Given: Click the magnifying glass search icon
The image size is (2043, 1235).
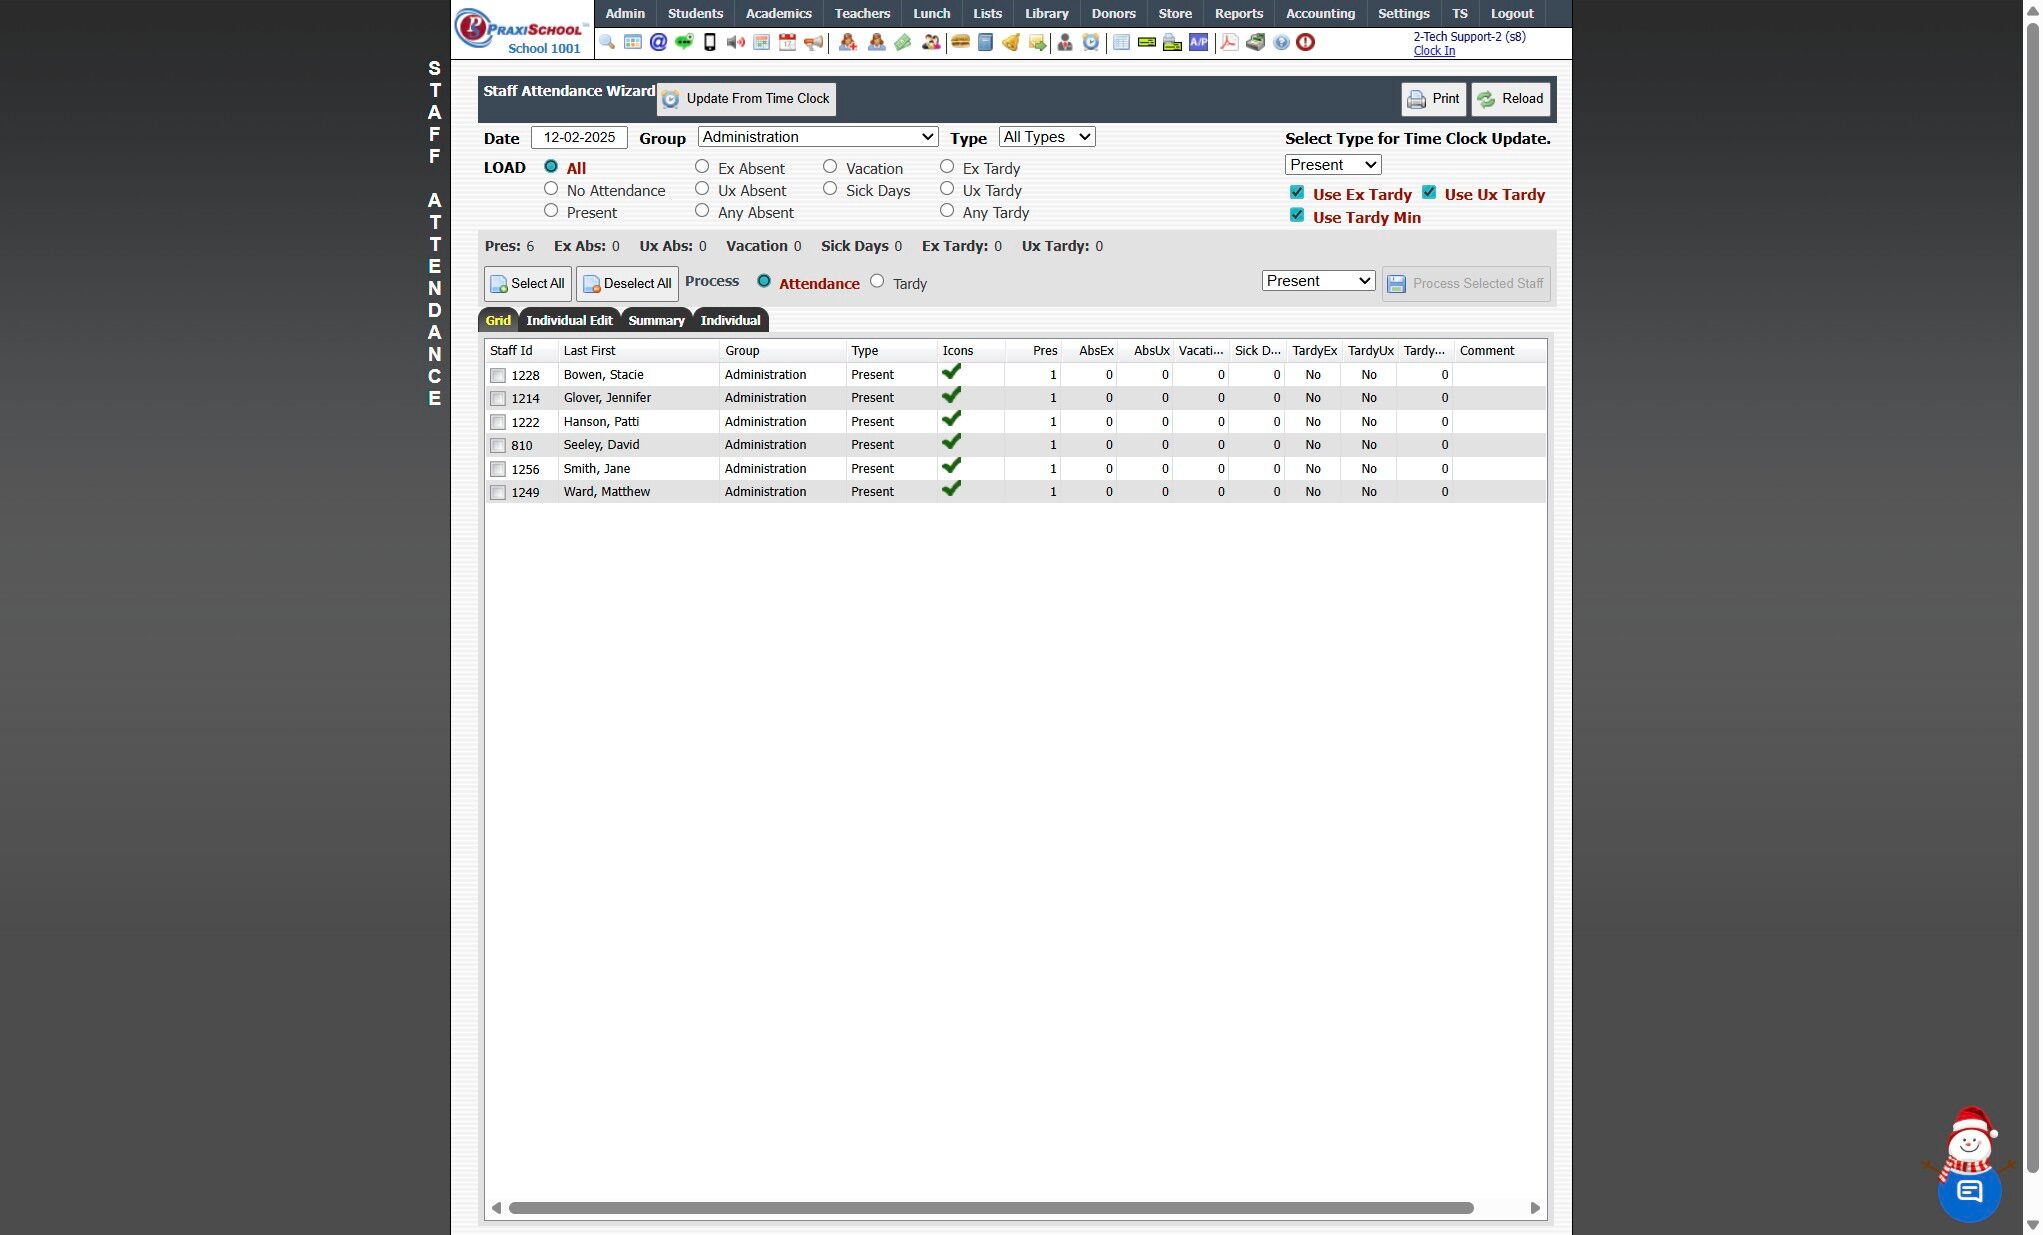Looking at the screenshot, I should tap(607, 42).
